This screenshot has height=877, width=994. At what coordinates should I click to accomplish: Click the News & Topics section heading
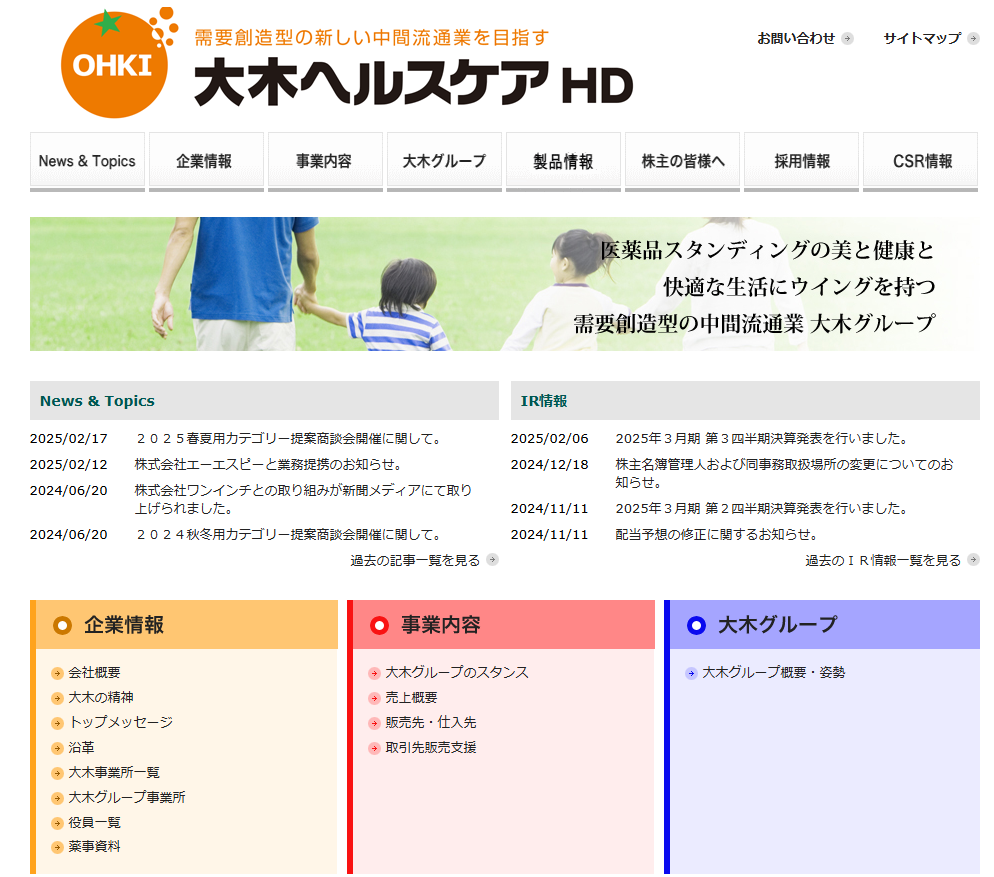[x=97, y=401]
